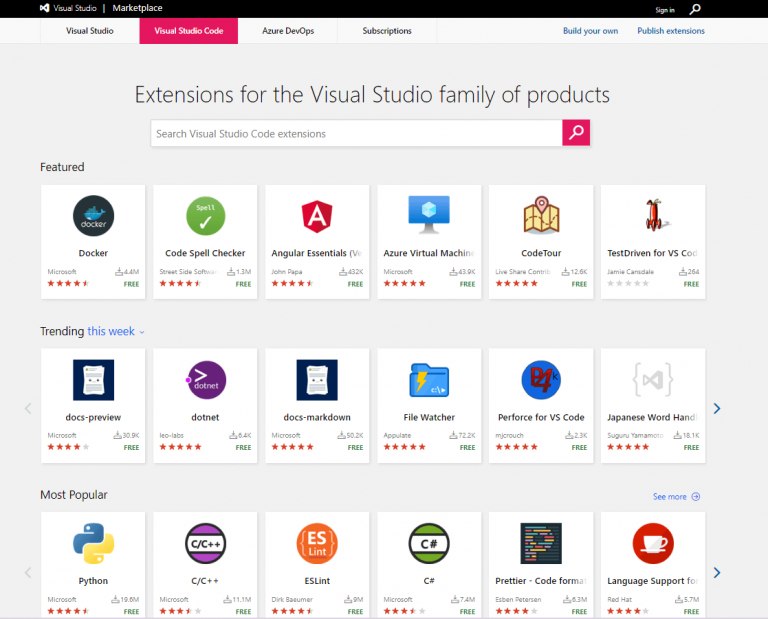
Task: Open the TestDriven rocket icon
Action: [x=655, y=214]
